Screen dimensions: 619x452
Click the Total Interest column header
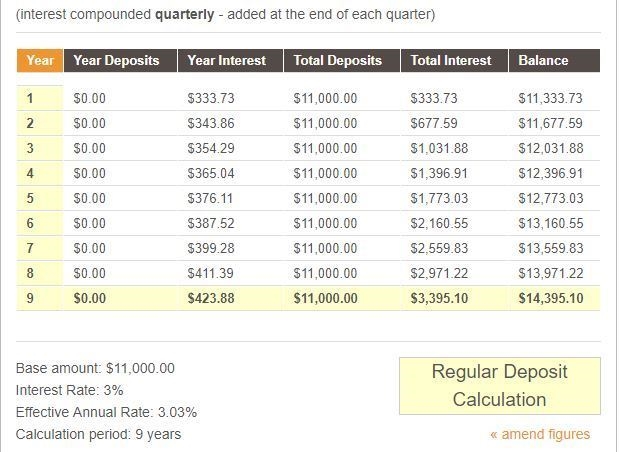pos(454,60)
